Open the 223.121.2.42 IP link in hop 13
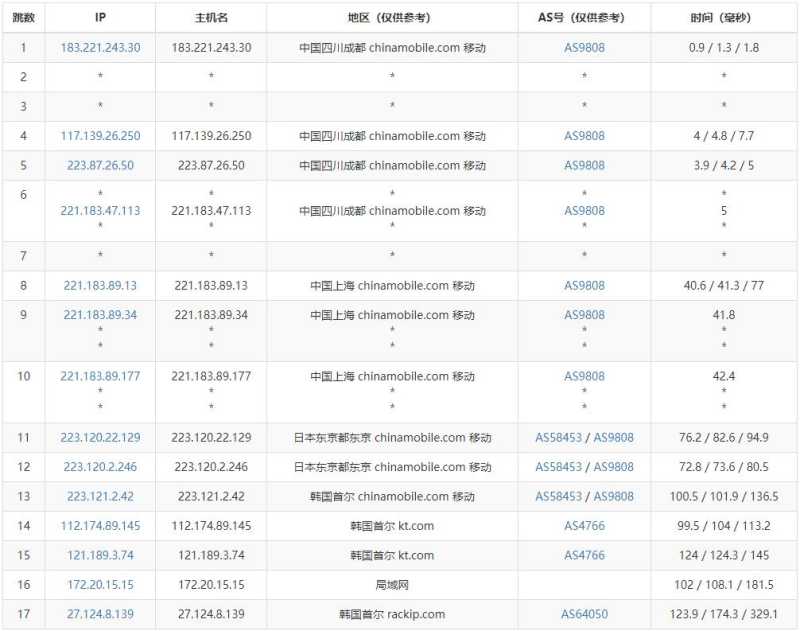800x631 pixels. [101, 496]
